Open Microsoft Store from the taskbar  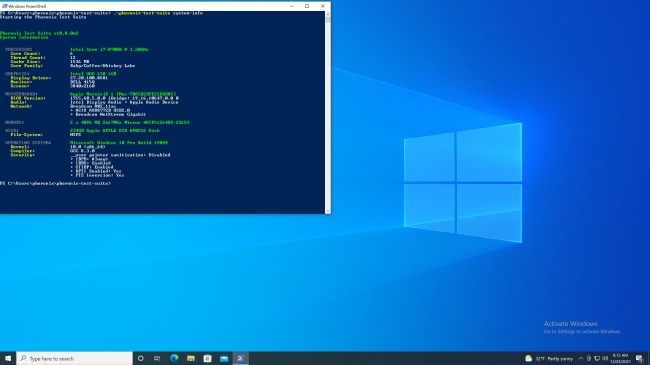tap(207, 358)
